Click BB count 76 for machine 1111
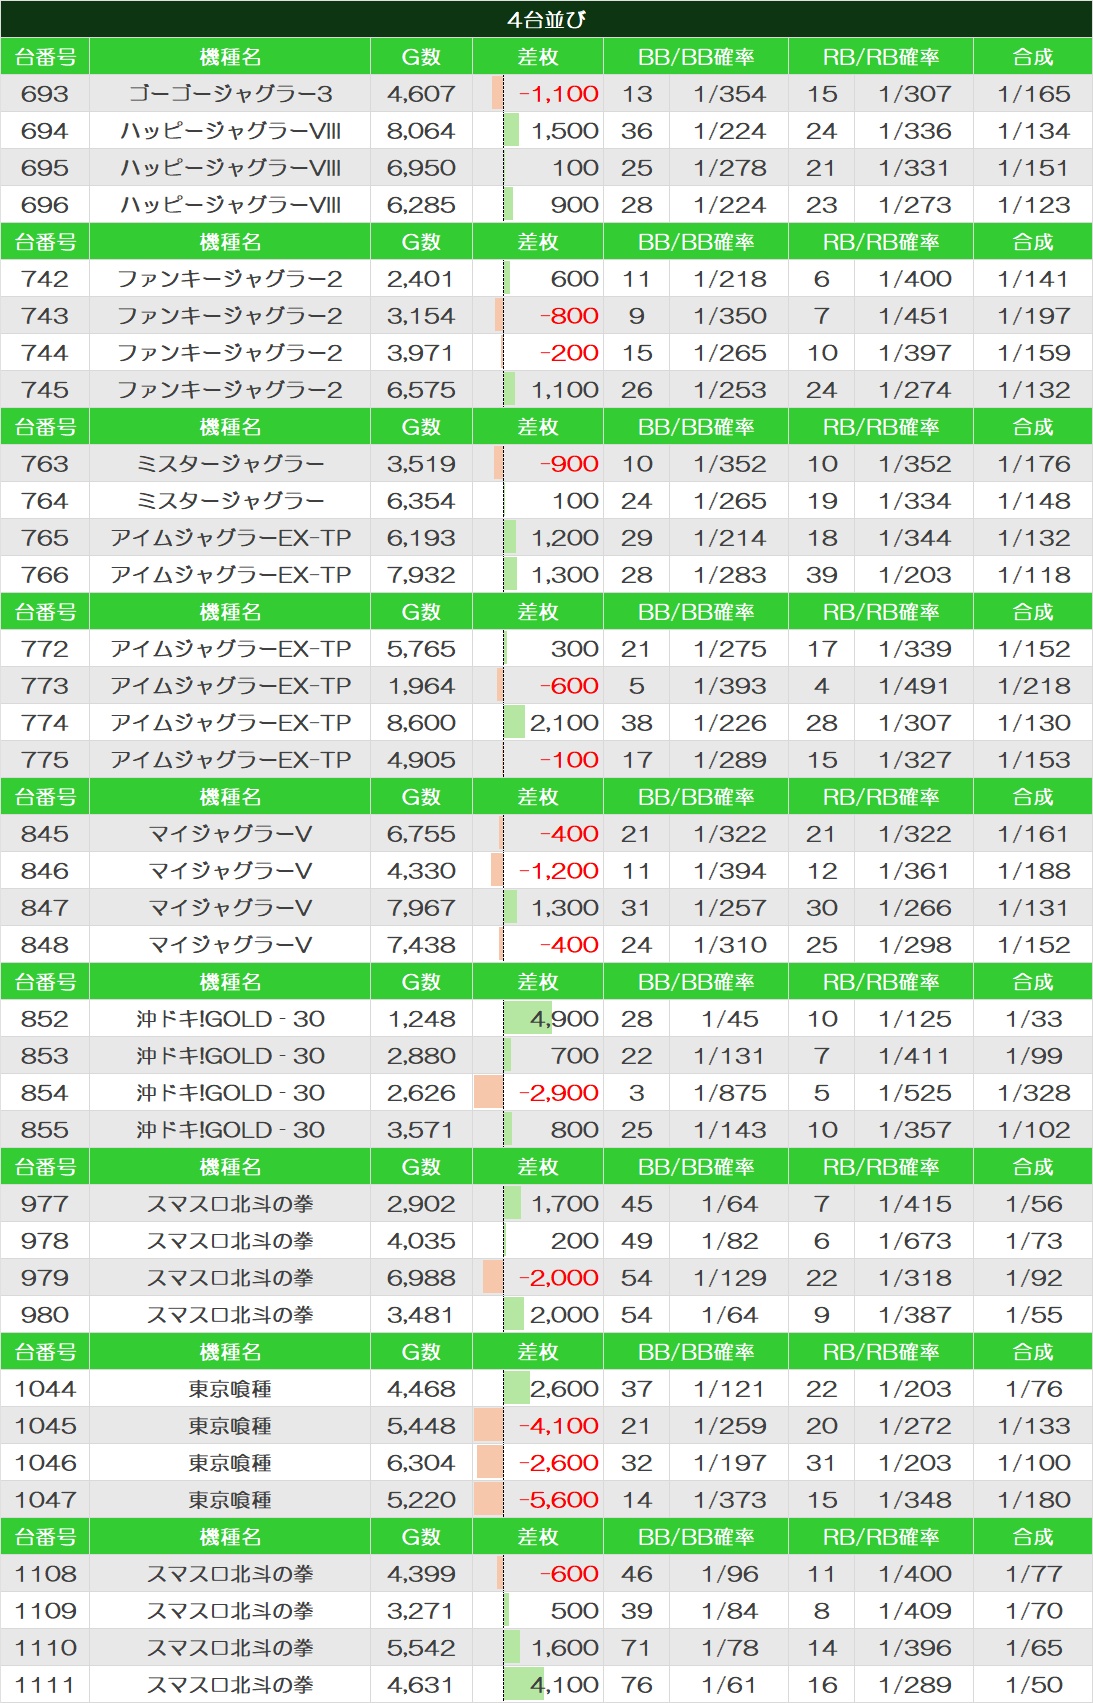The width and height of the screenshot is (1093, 1703). point(637,1685)
